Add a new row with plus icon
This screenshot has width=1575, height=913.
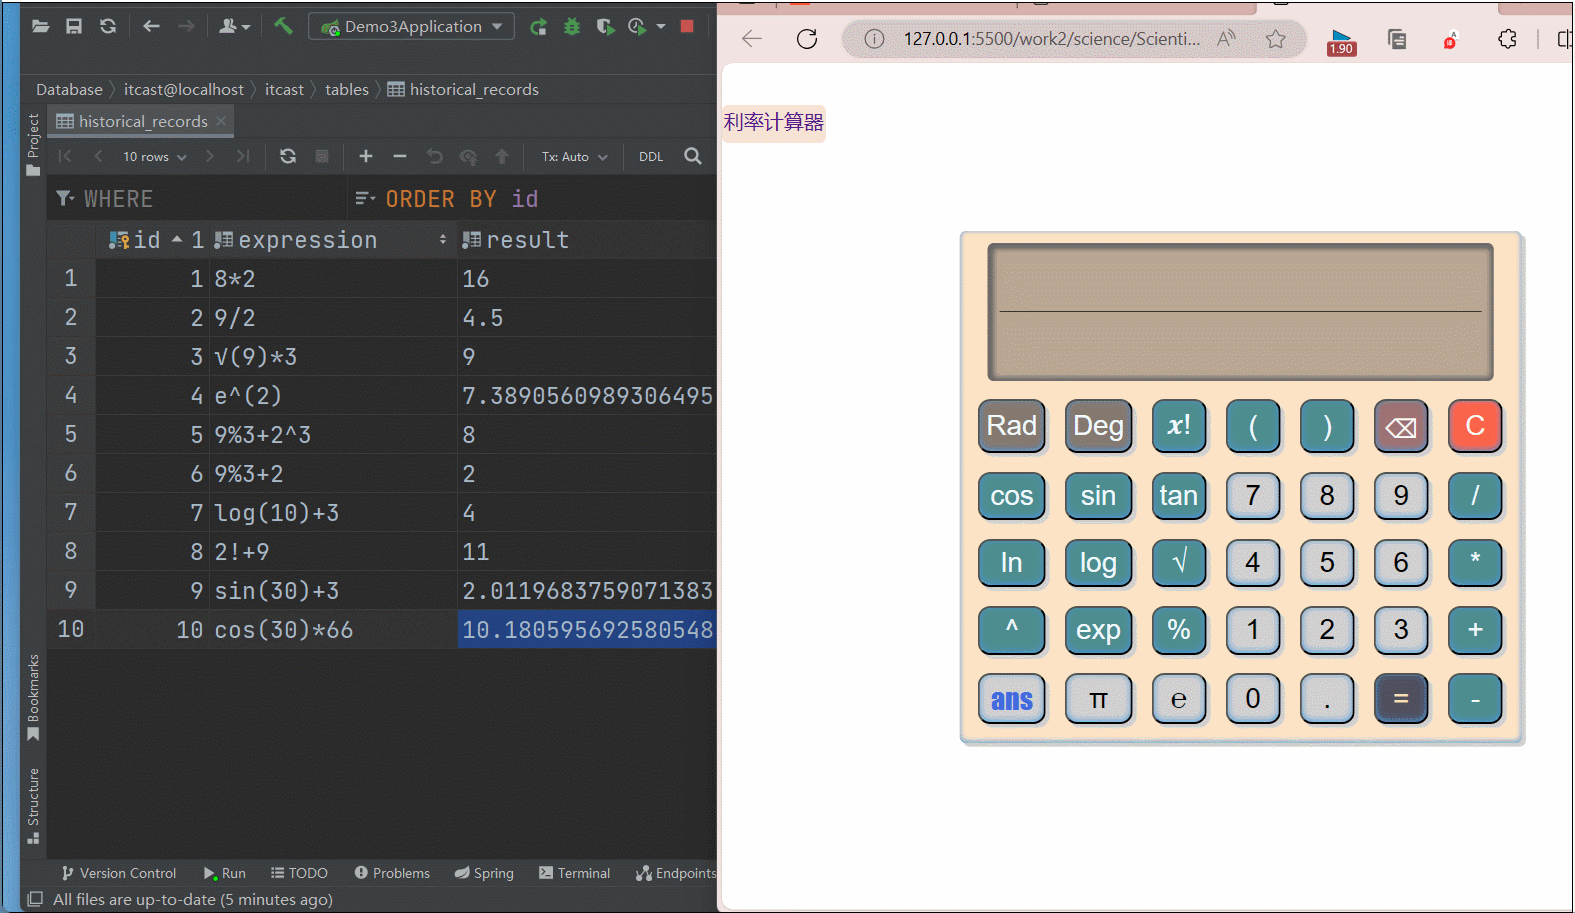pos(366,156)
